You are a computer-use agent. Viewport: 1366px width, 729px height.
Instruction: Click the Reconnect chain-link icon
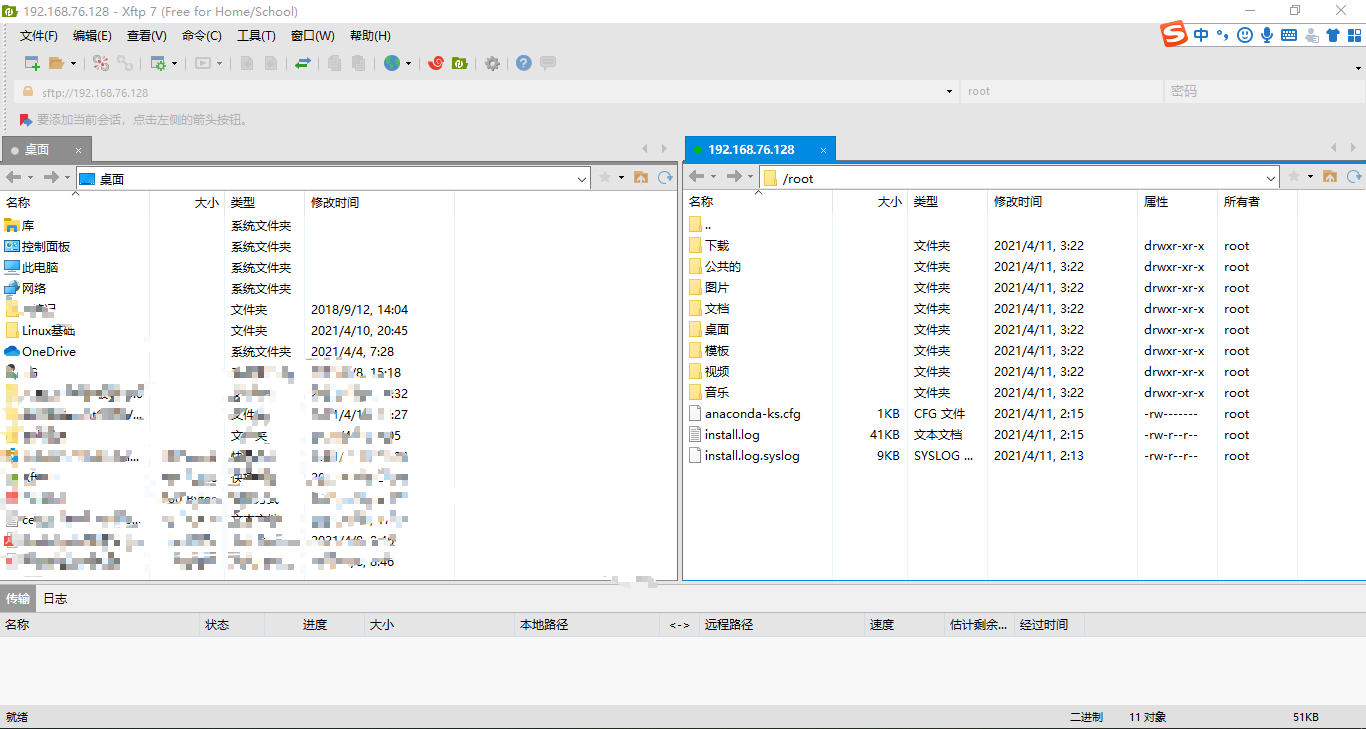pyautogui.click(x=125, y=63)
